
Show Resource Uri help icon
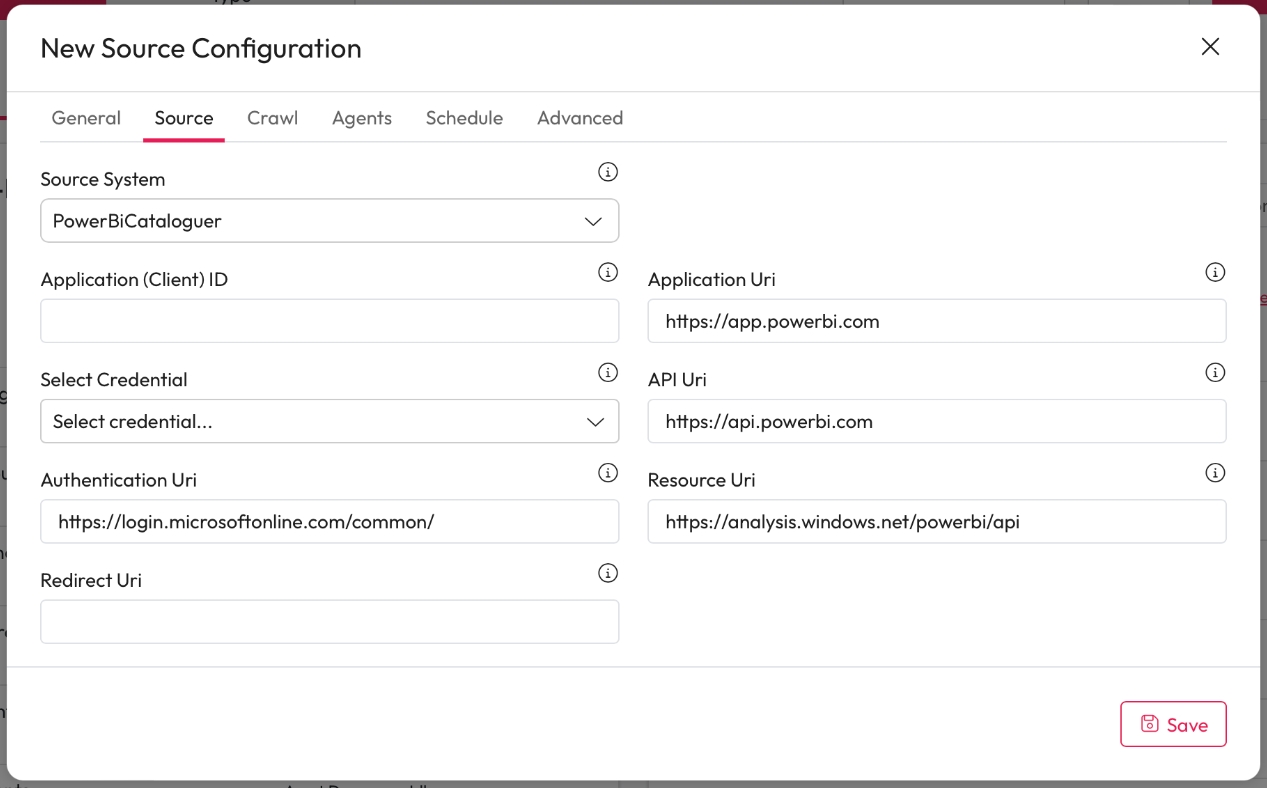click(1214, 472)
